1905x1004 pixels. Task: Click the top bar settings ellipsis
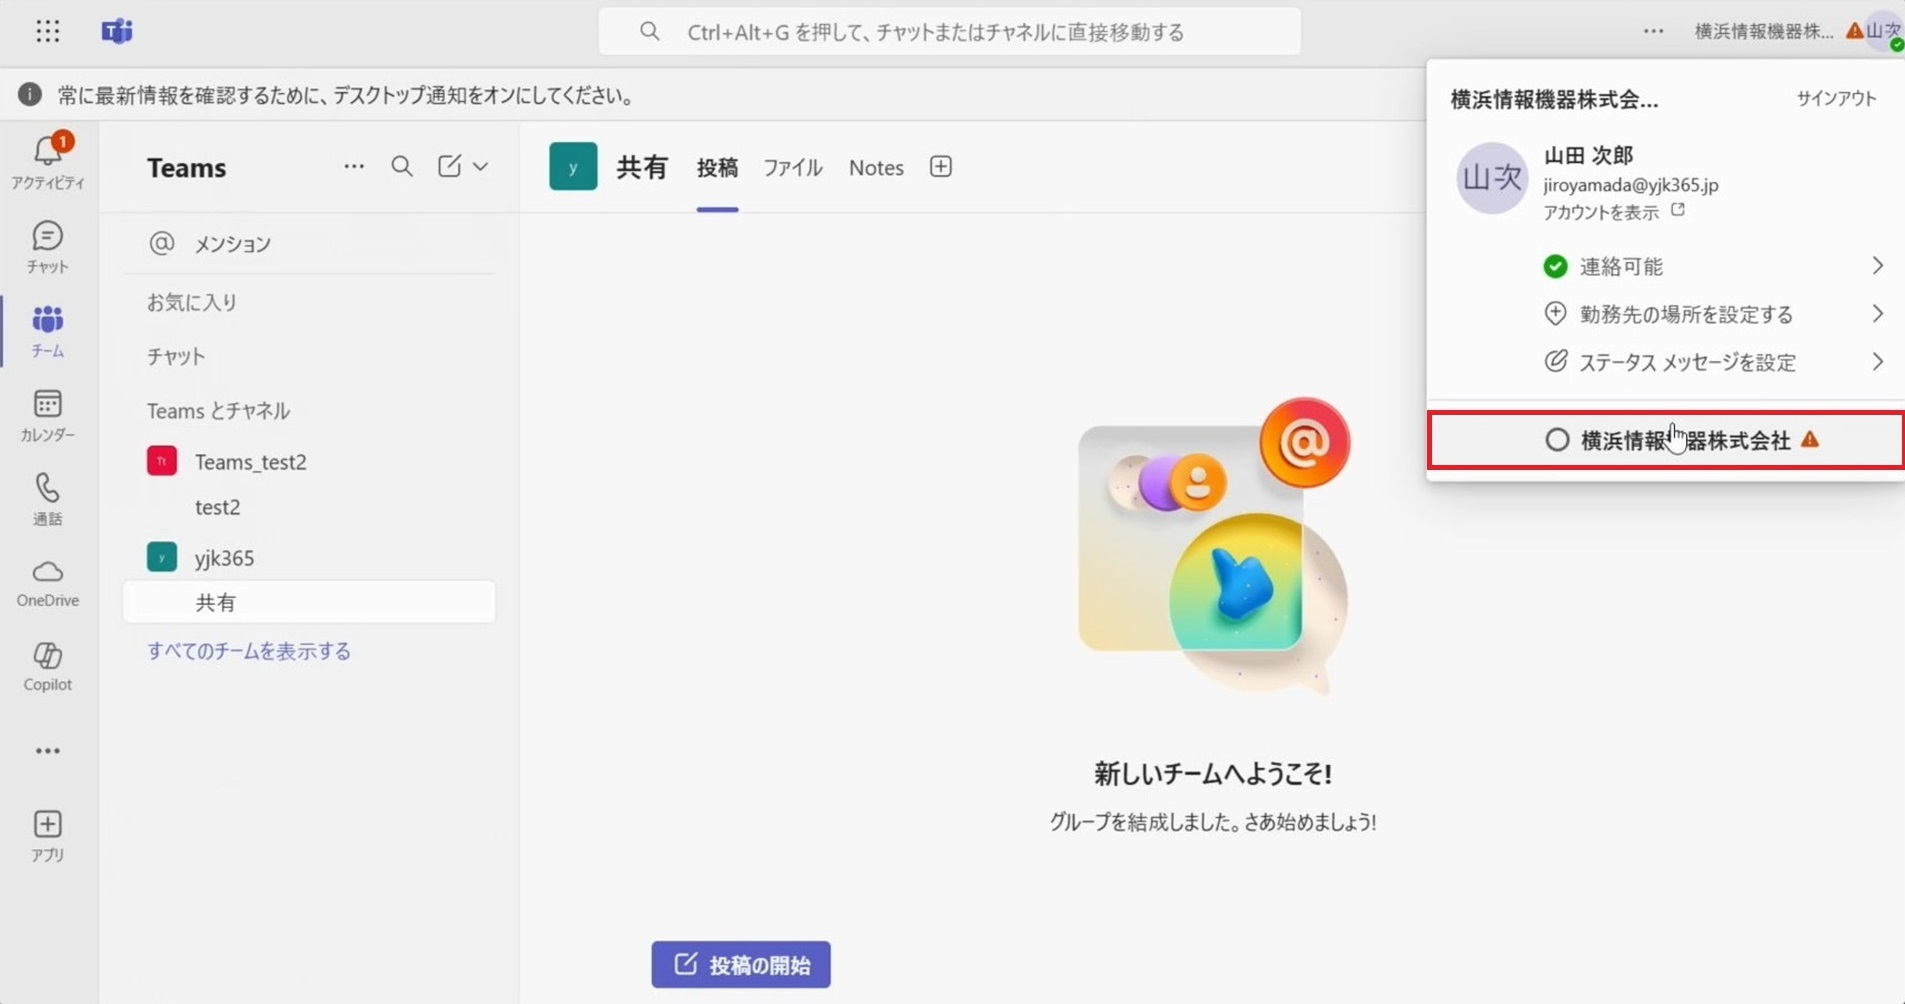point(1654,31)
